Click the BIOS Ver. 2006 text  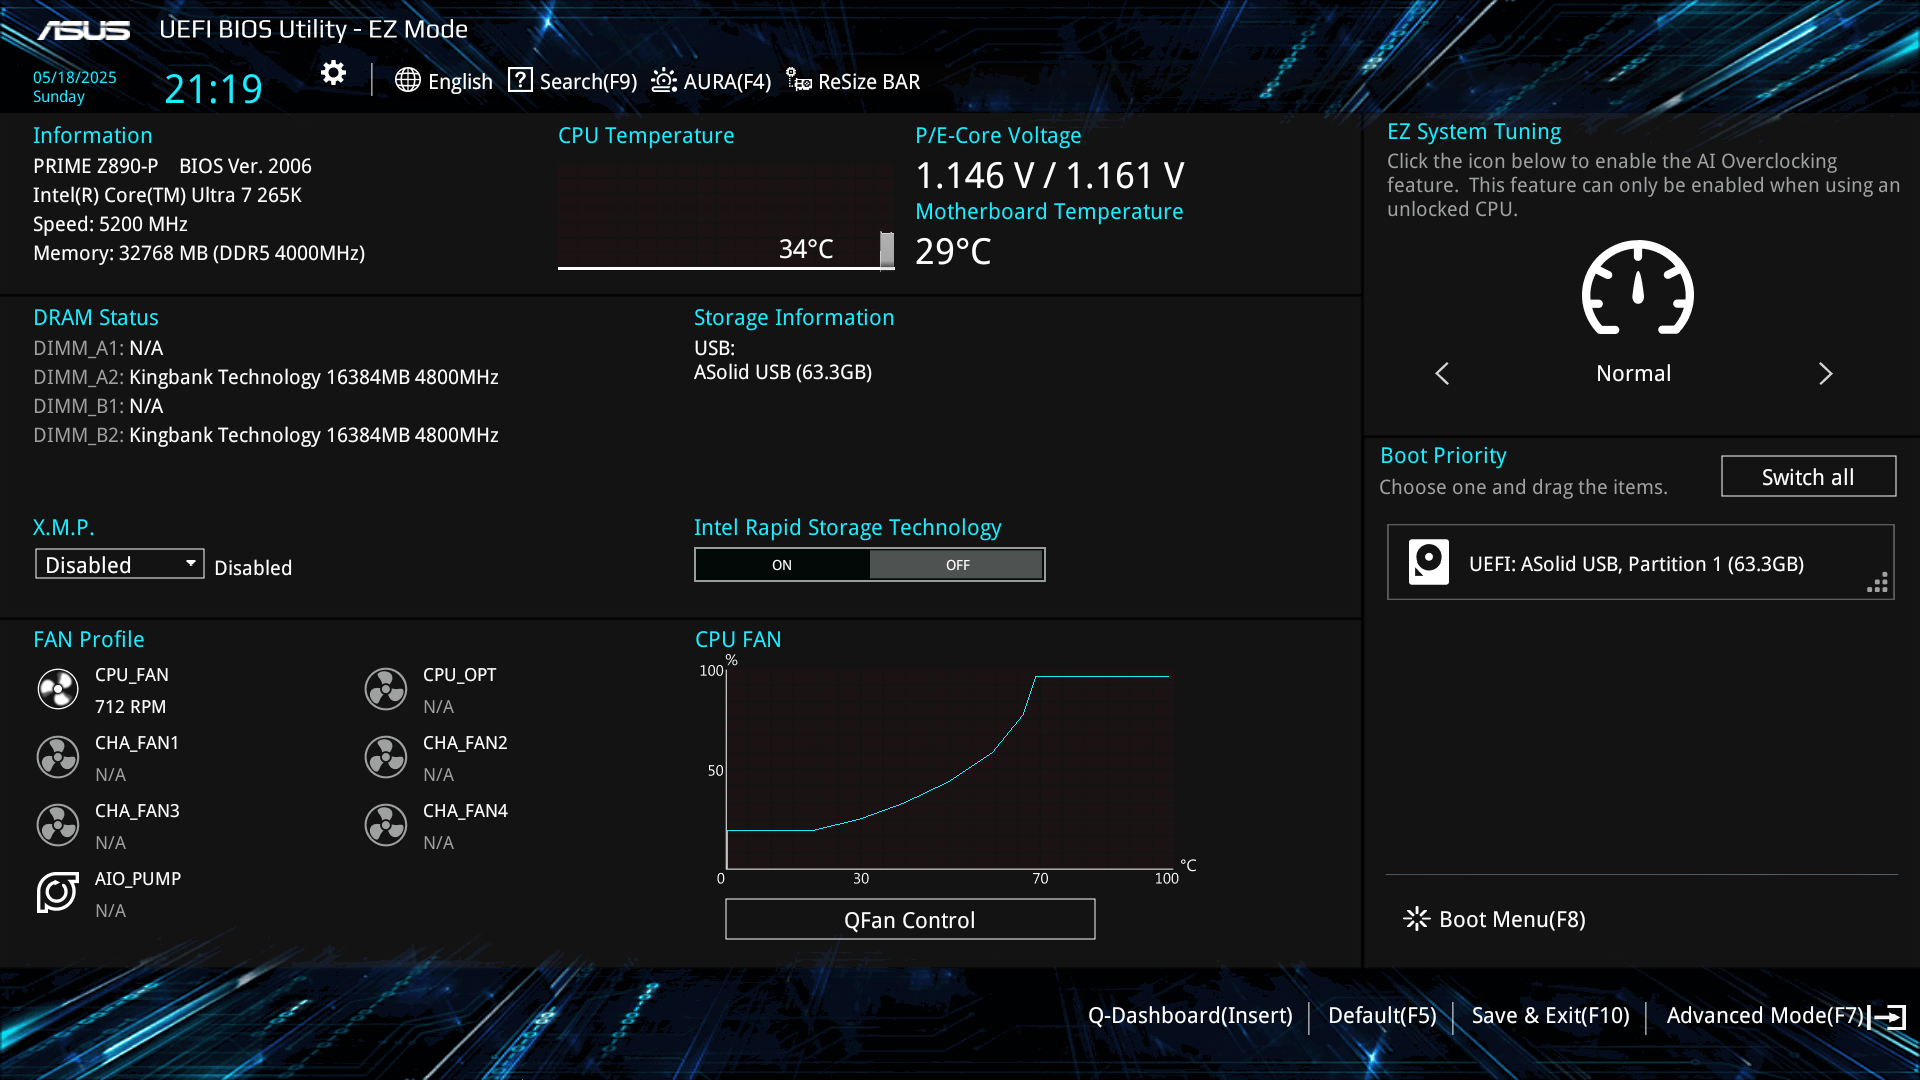click(x=245, y=166)
